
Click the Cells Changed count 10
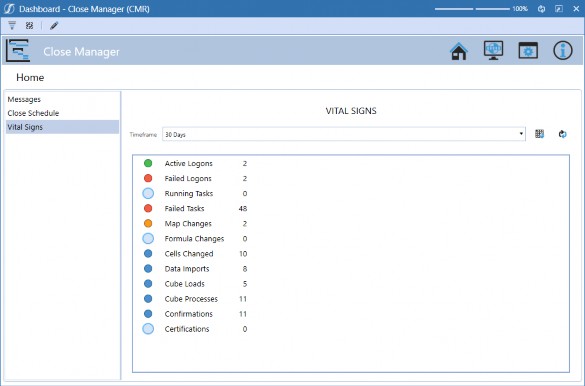point(243,254)
